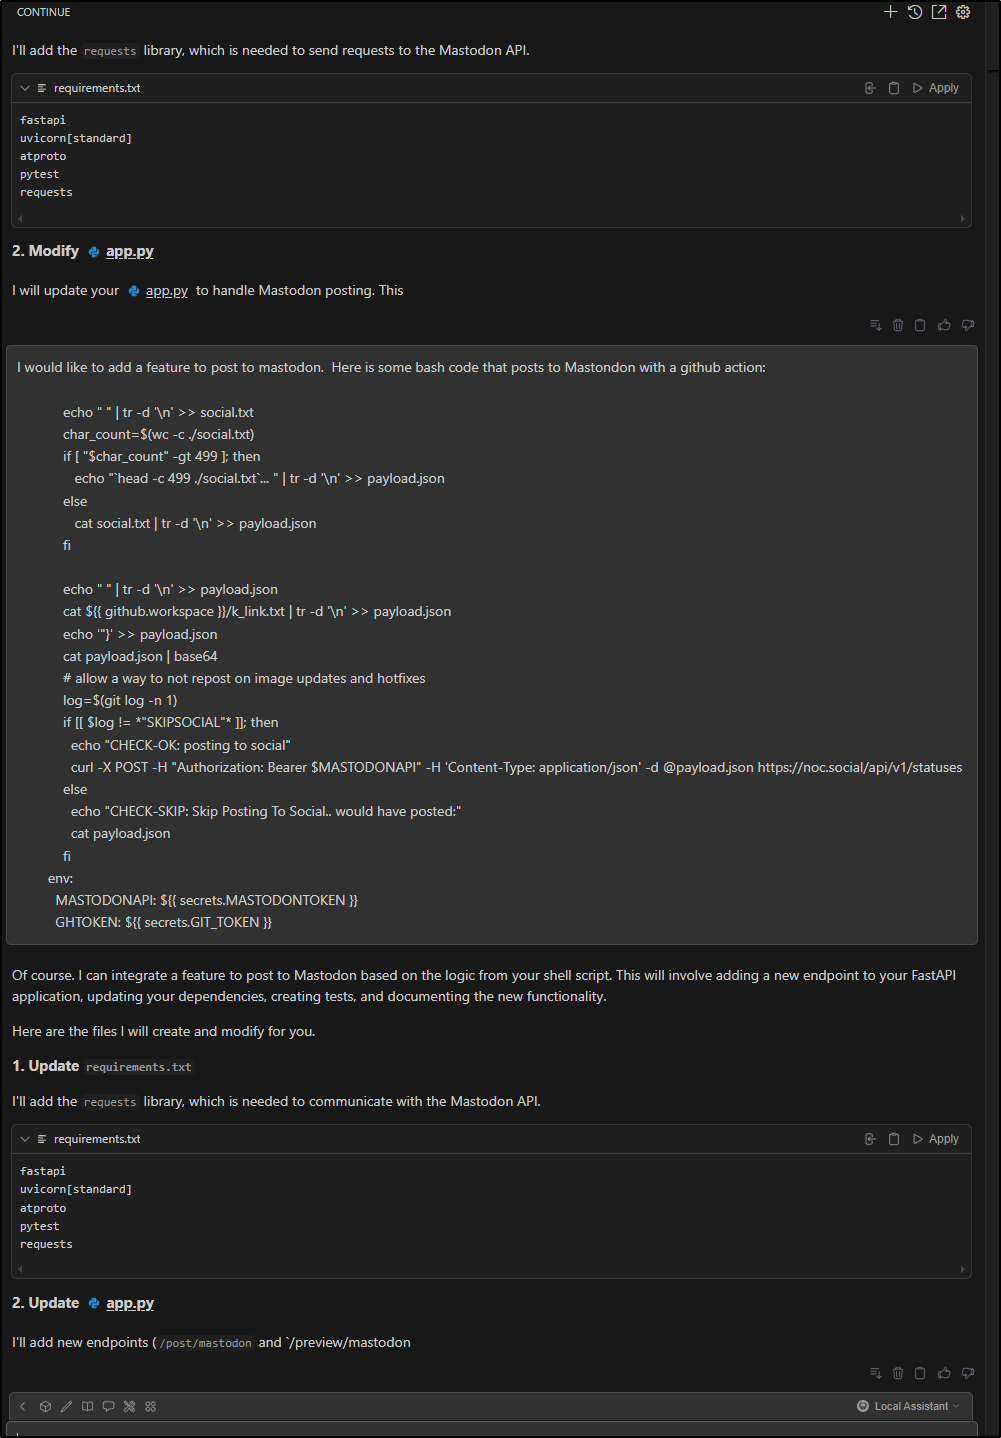Open chat history
This screenshot has width=1001, height=1438.
914,12
